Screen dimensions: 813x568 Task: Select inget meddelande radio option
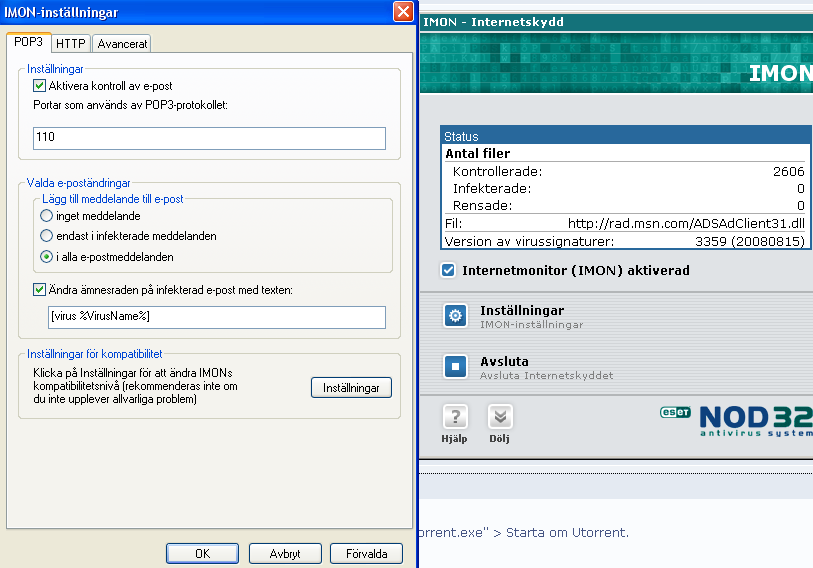point(47,216)
